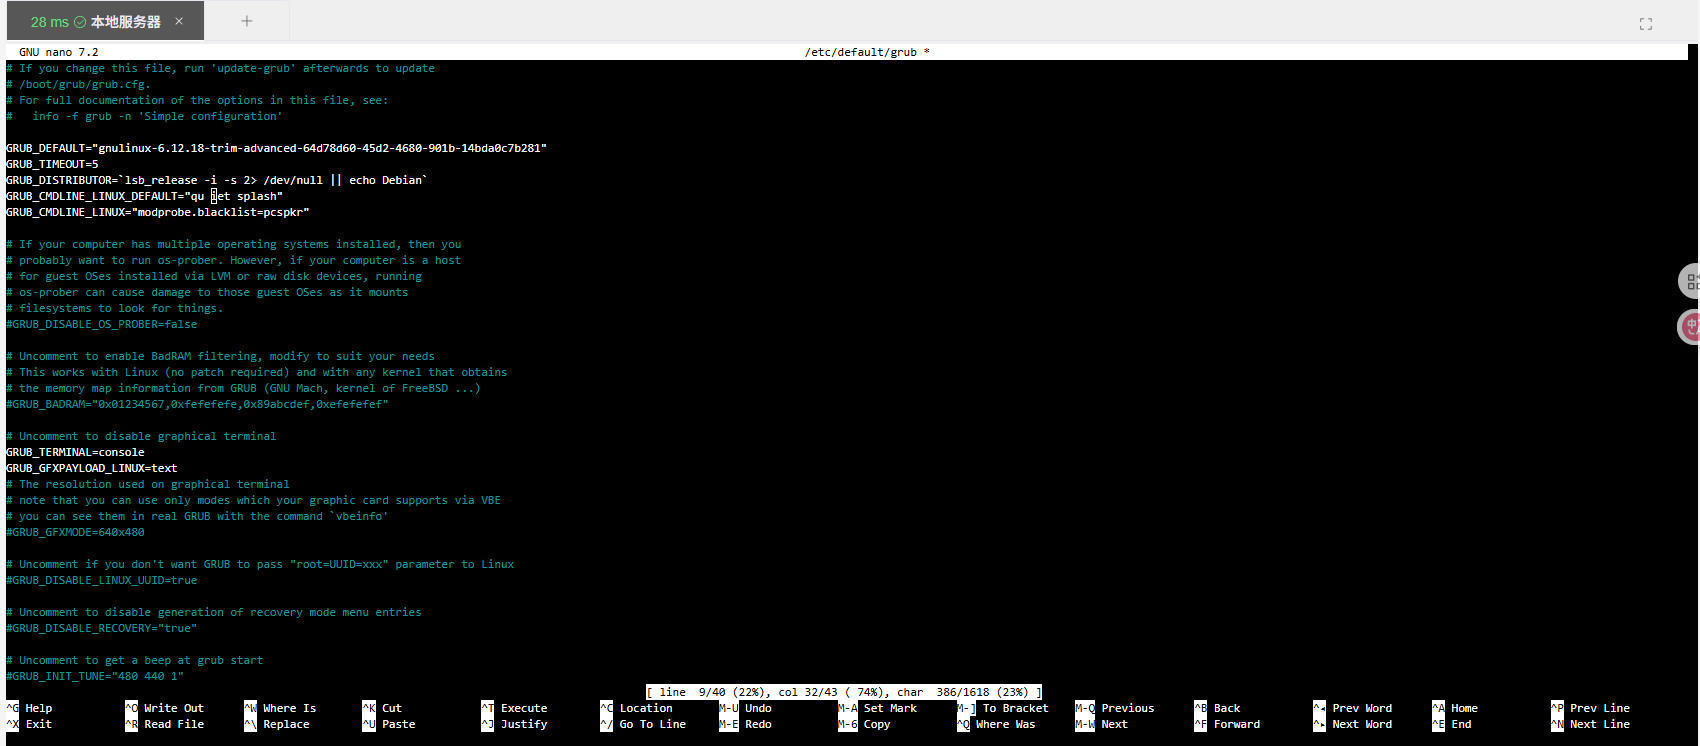
Task: Click the green connection status check icon
Action: click(x=80, y=22)
